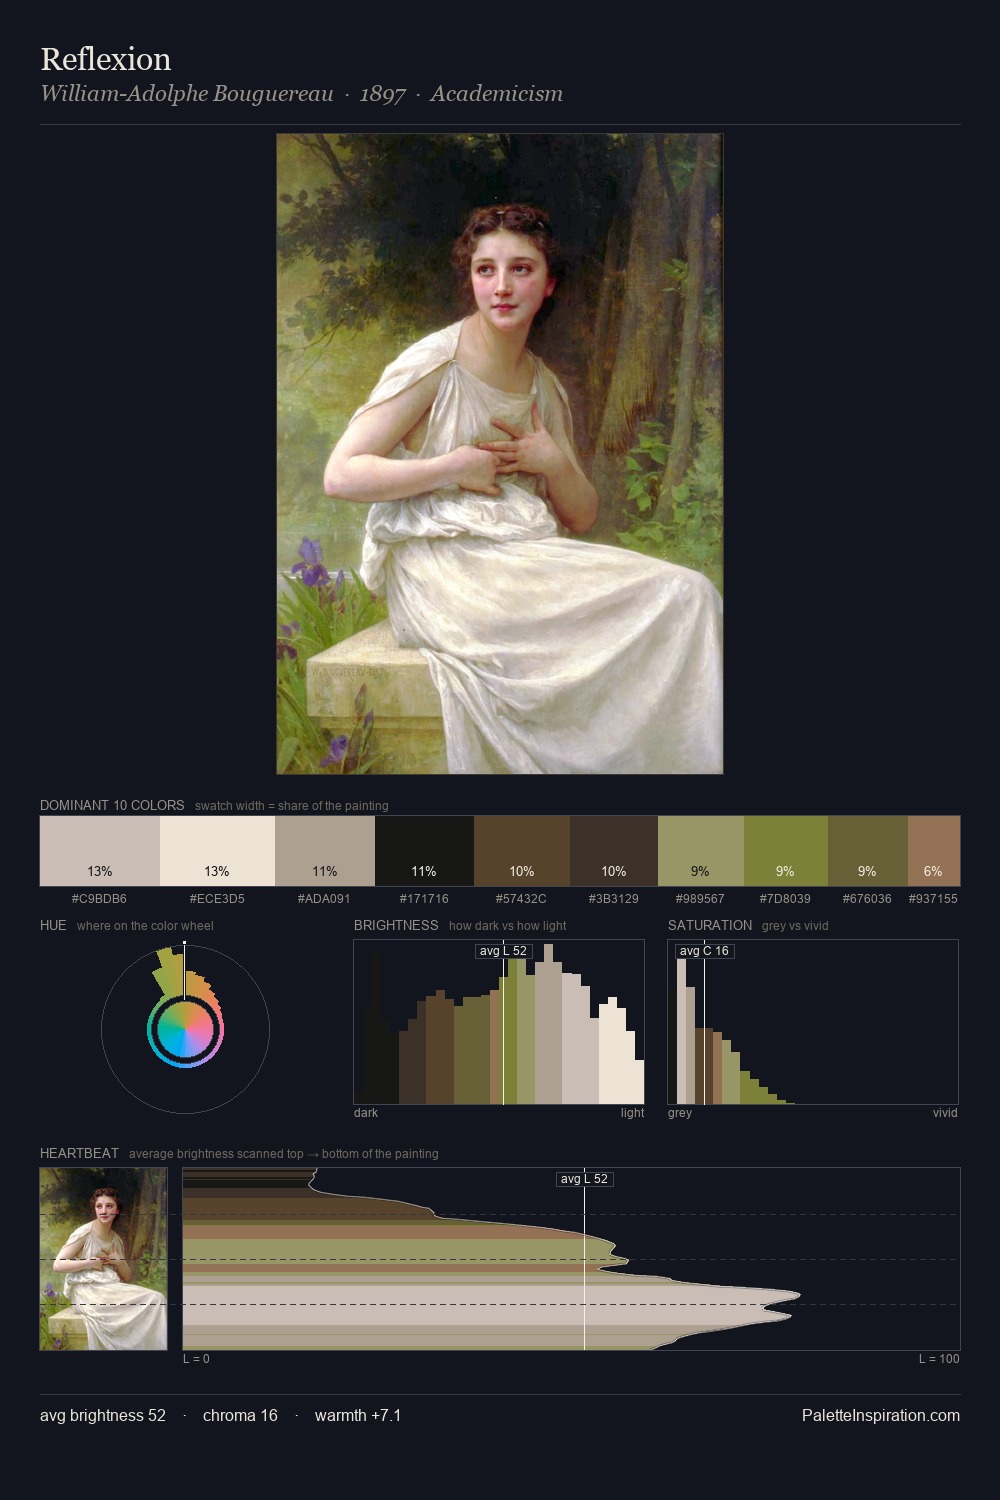
Task: Select the #ECE3D5 cream swatch
Action: tap(217, 851)
